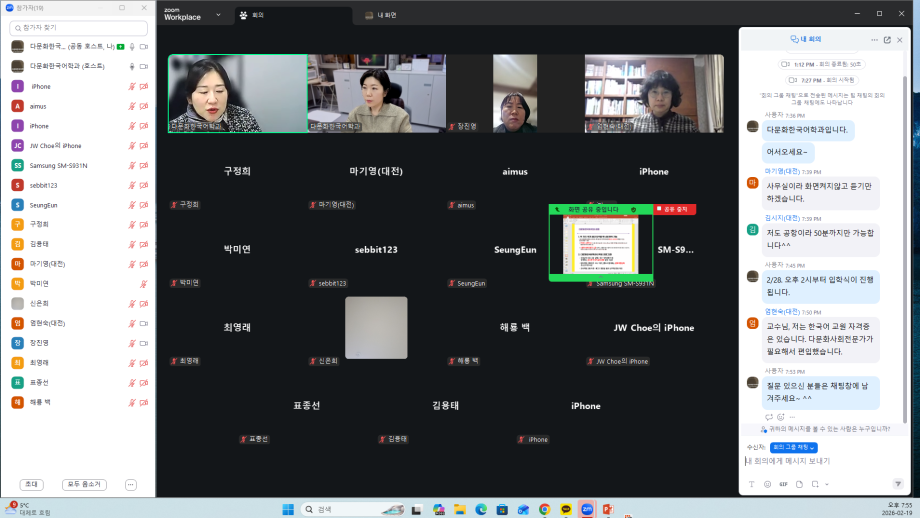Select the 신은희 profile picture tile
920x518 pixels.
coord(376,328)
